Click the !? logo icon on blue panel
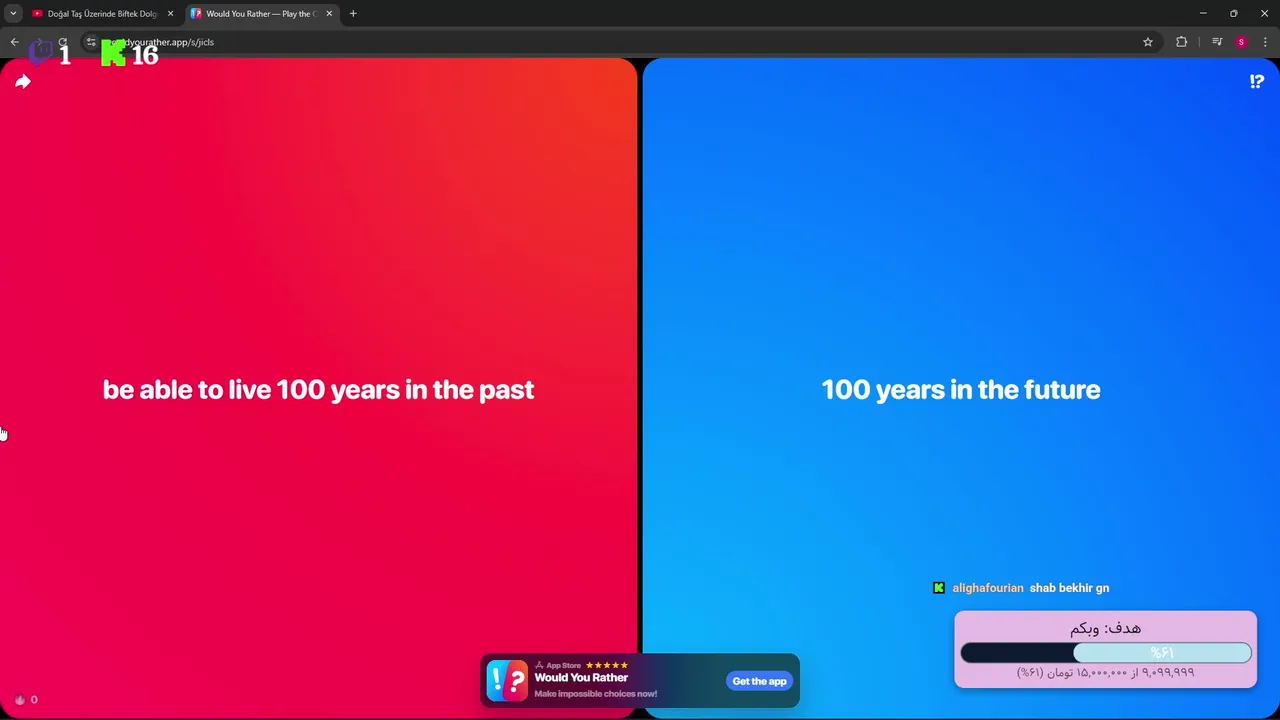This screenshot has width=1280, height=720. [1257, 82]
